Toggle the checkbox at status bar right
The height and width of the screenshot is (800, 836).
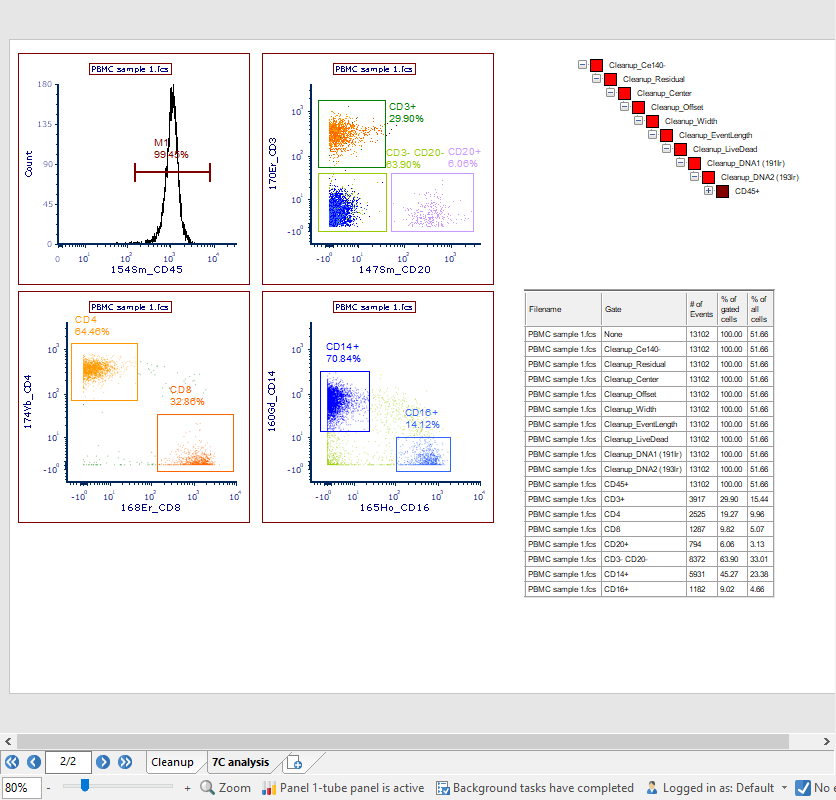802,788
